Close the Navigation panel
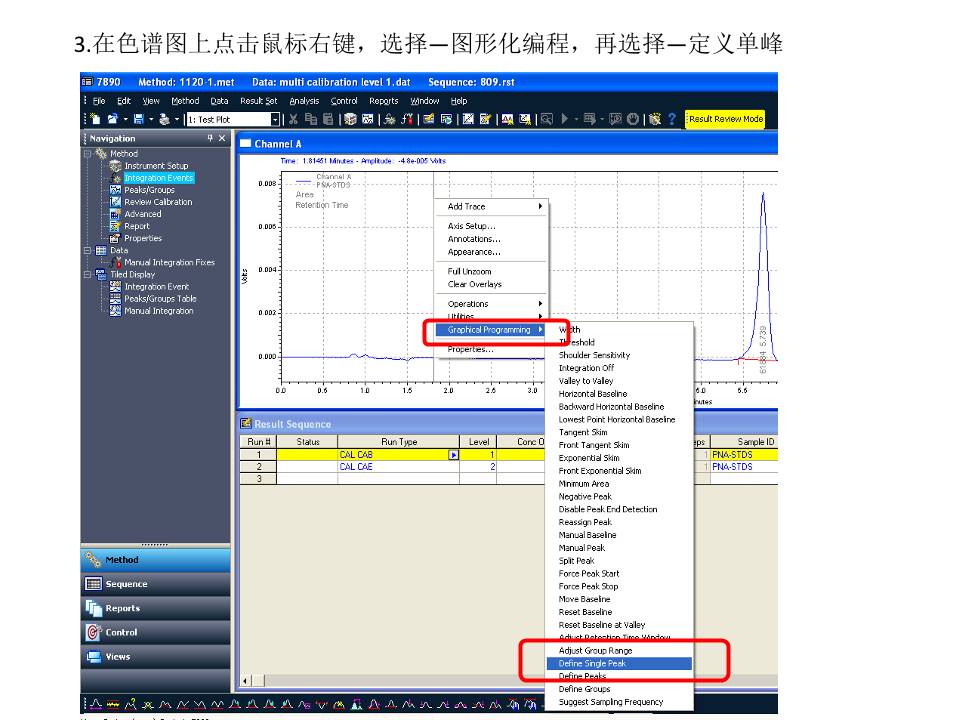 click(222, 138)
